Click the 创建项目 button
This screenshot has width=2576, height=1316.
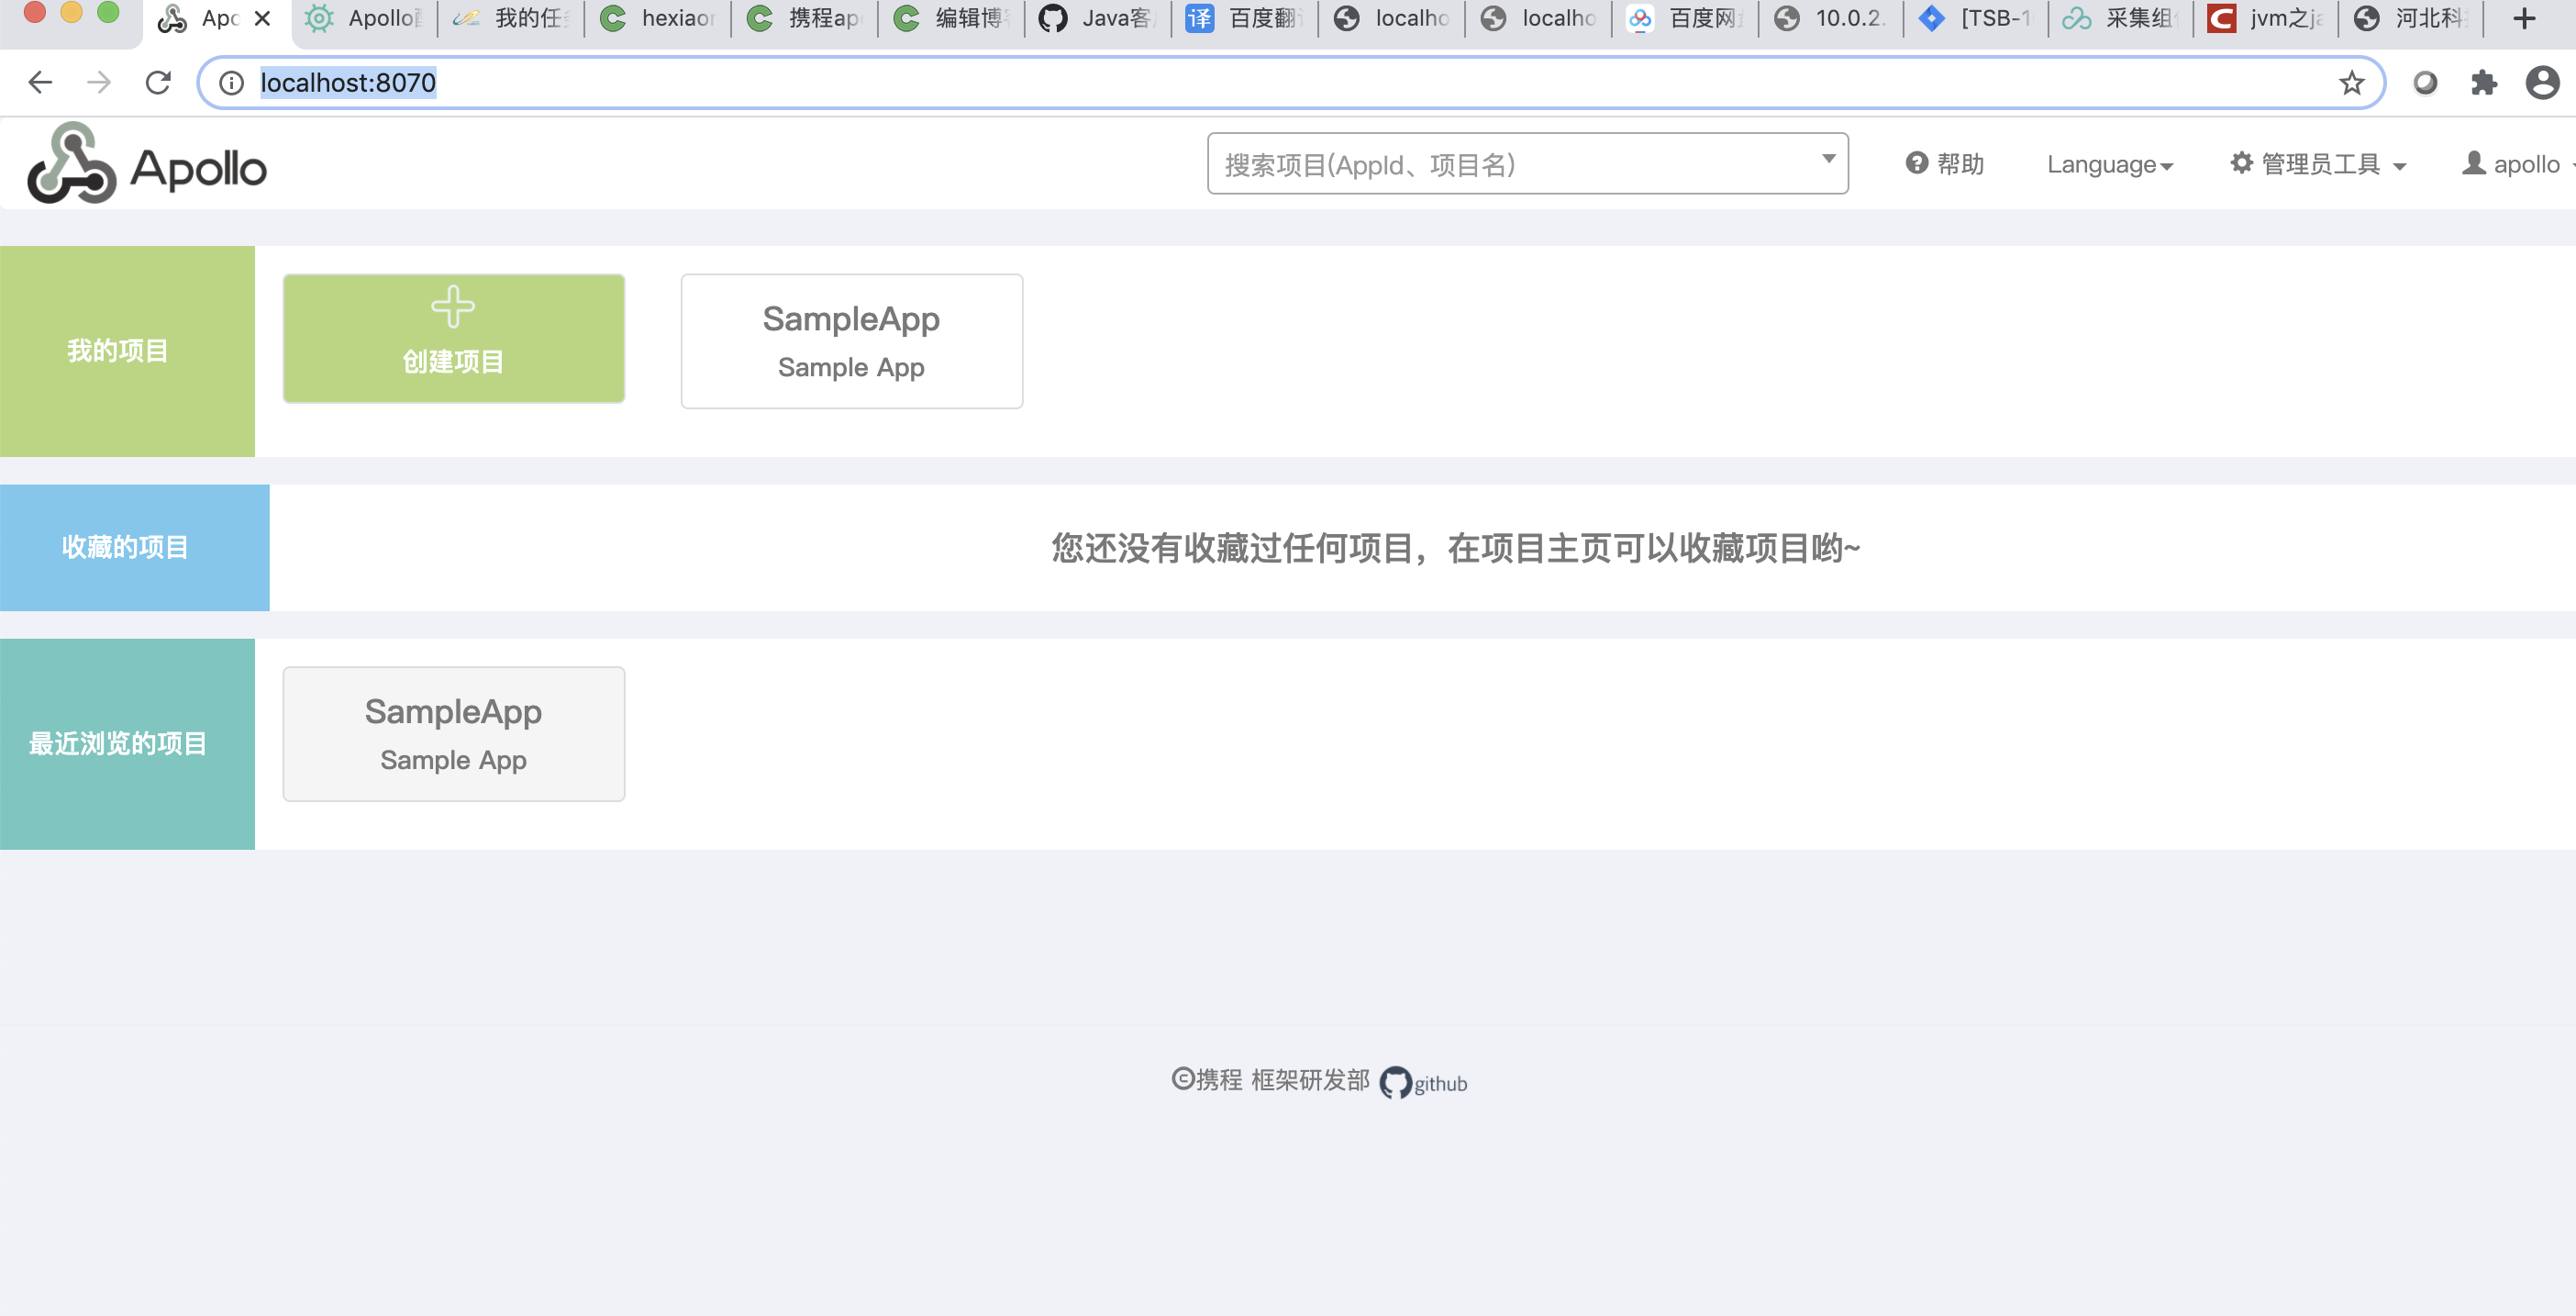click(454, 339)
